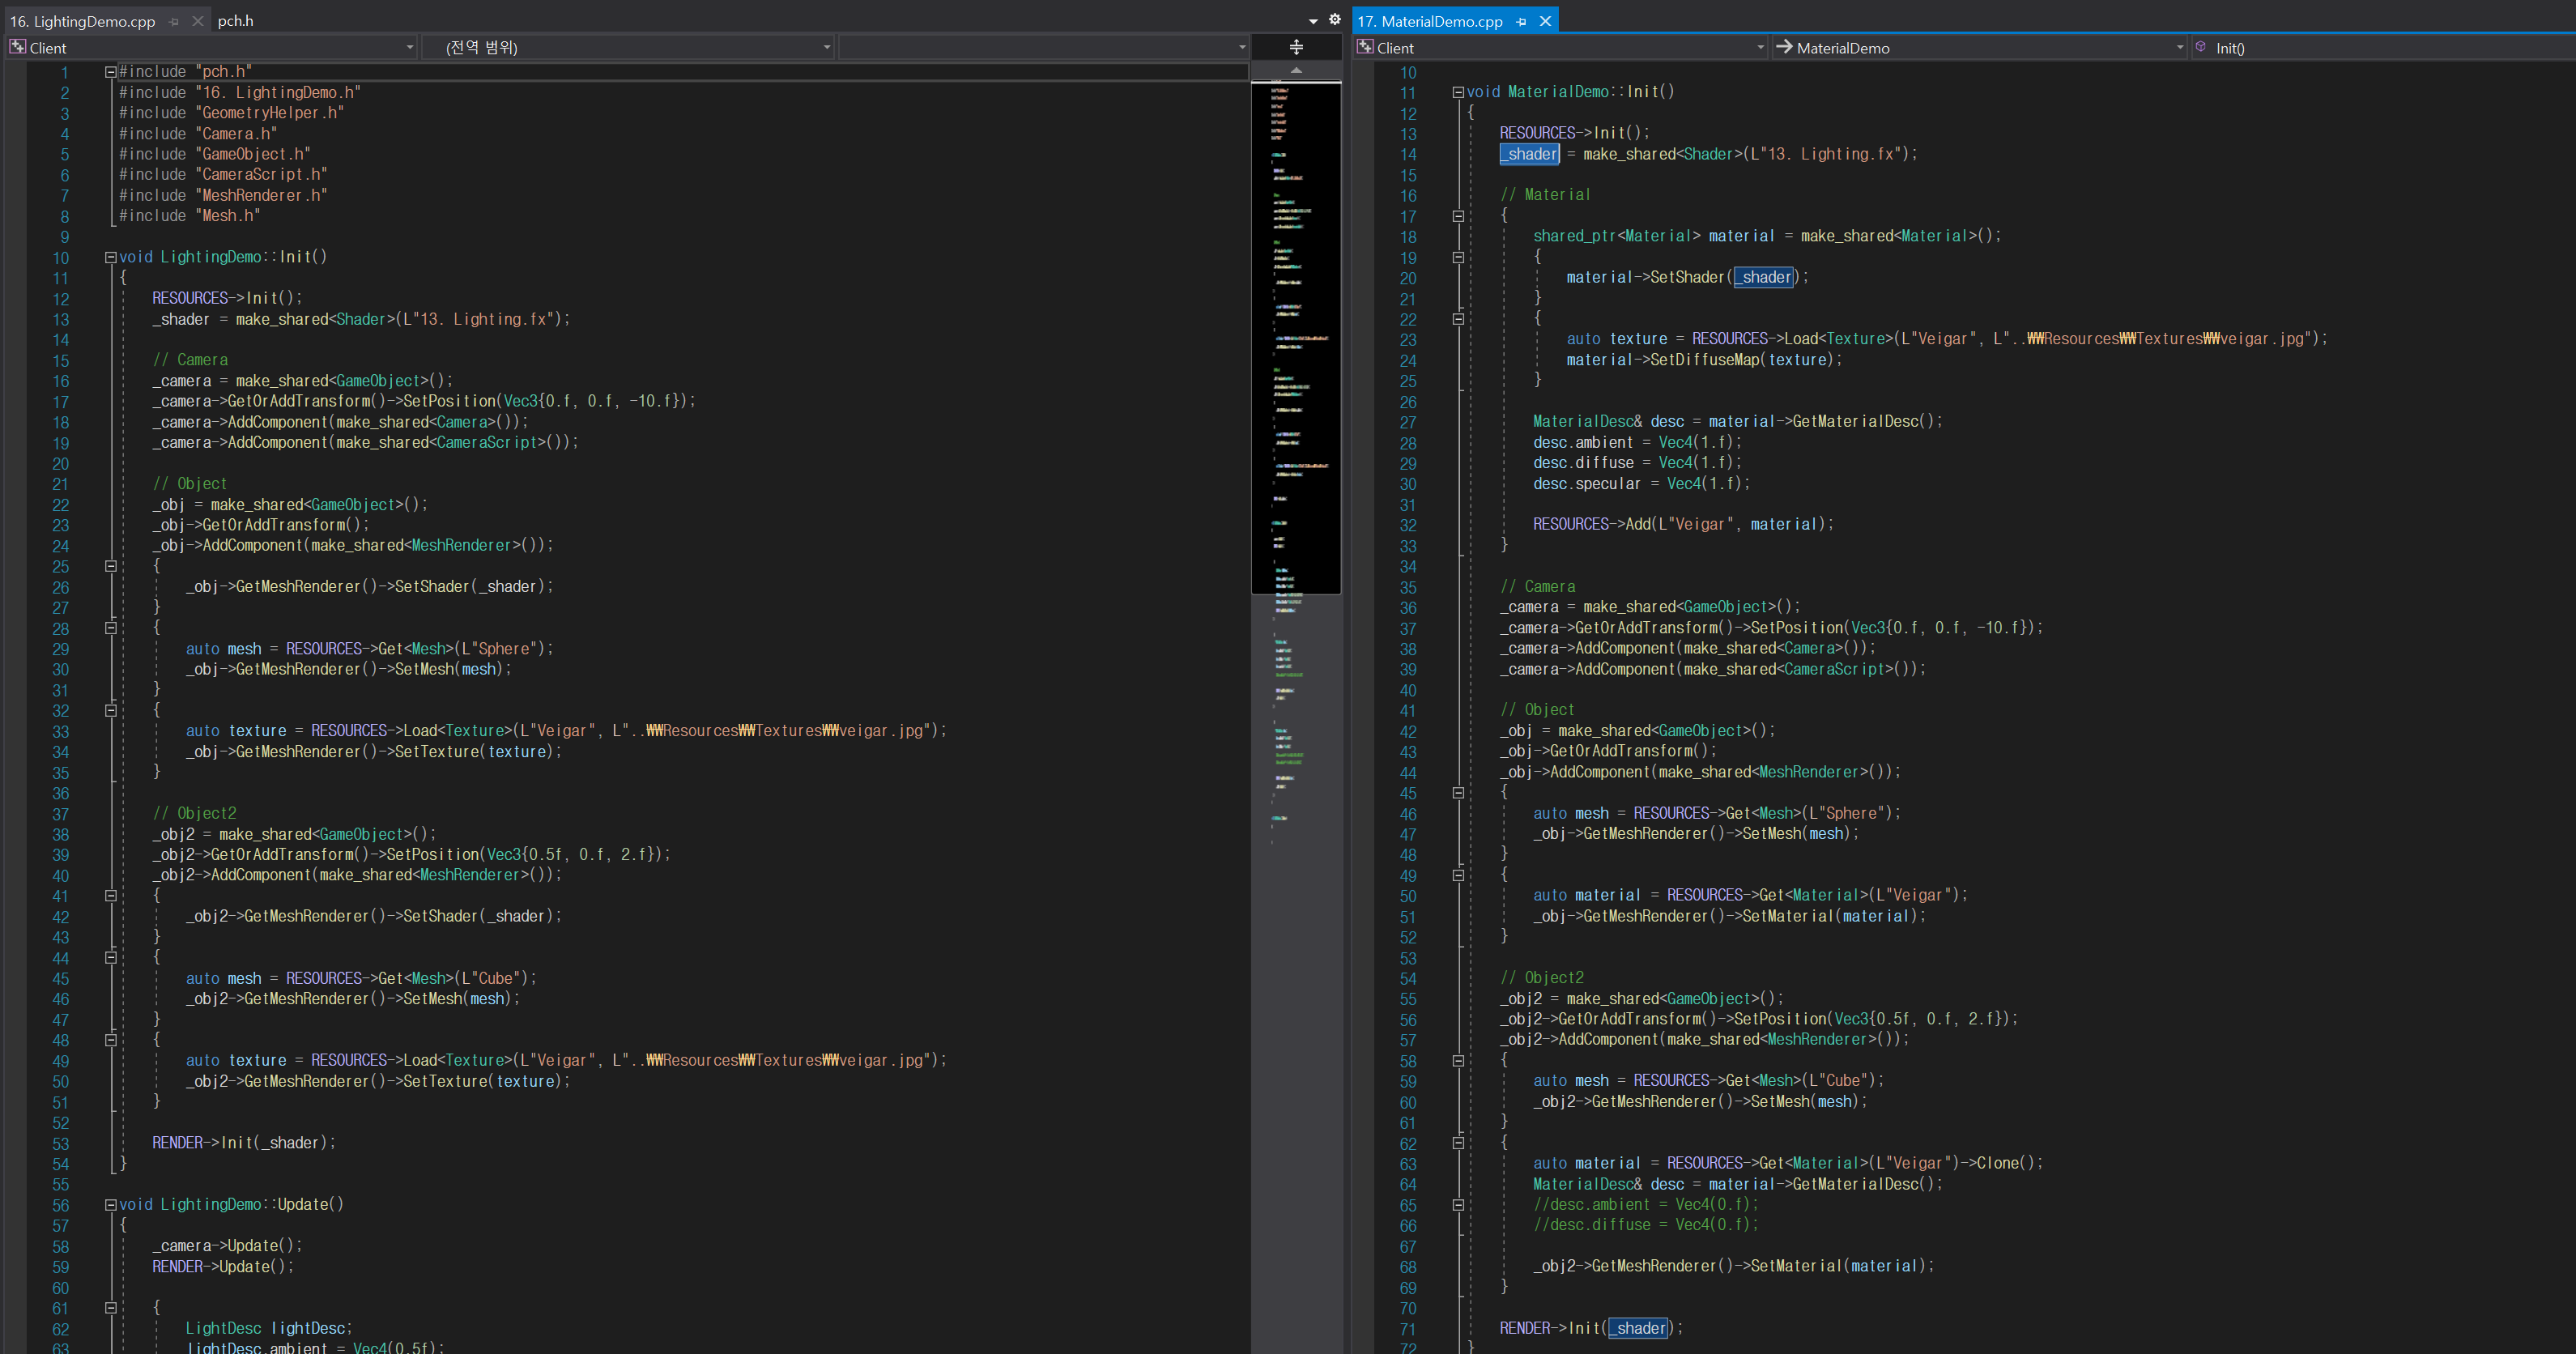Close the 17. MaterialDemo.cpp tab

tap(1545, 21)
